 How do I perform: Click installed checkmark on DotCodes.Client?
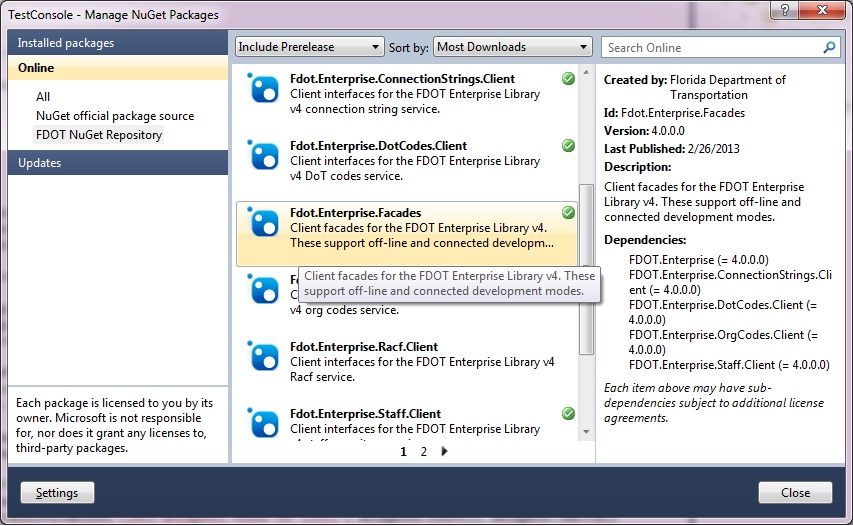[x=568, y=146]
